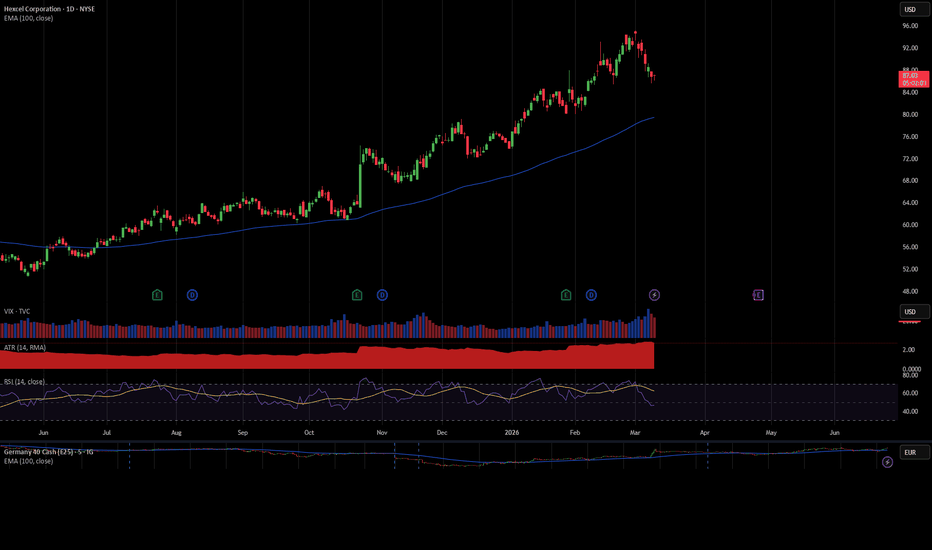Viewport: 932px width, 550px height.
Task: Click the Jul label on the time axis
Action: [x=106, y=433]
